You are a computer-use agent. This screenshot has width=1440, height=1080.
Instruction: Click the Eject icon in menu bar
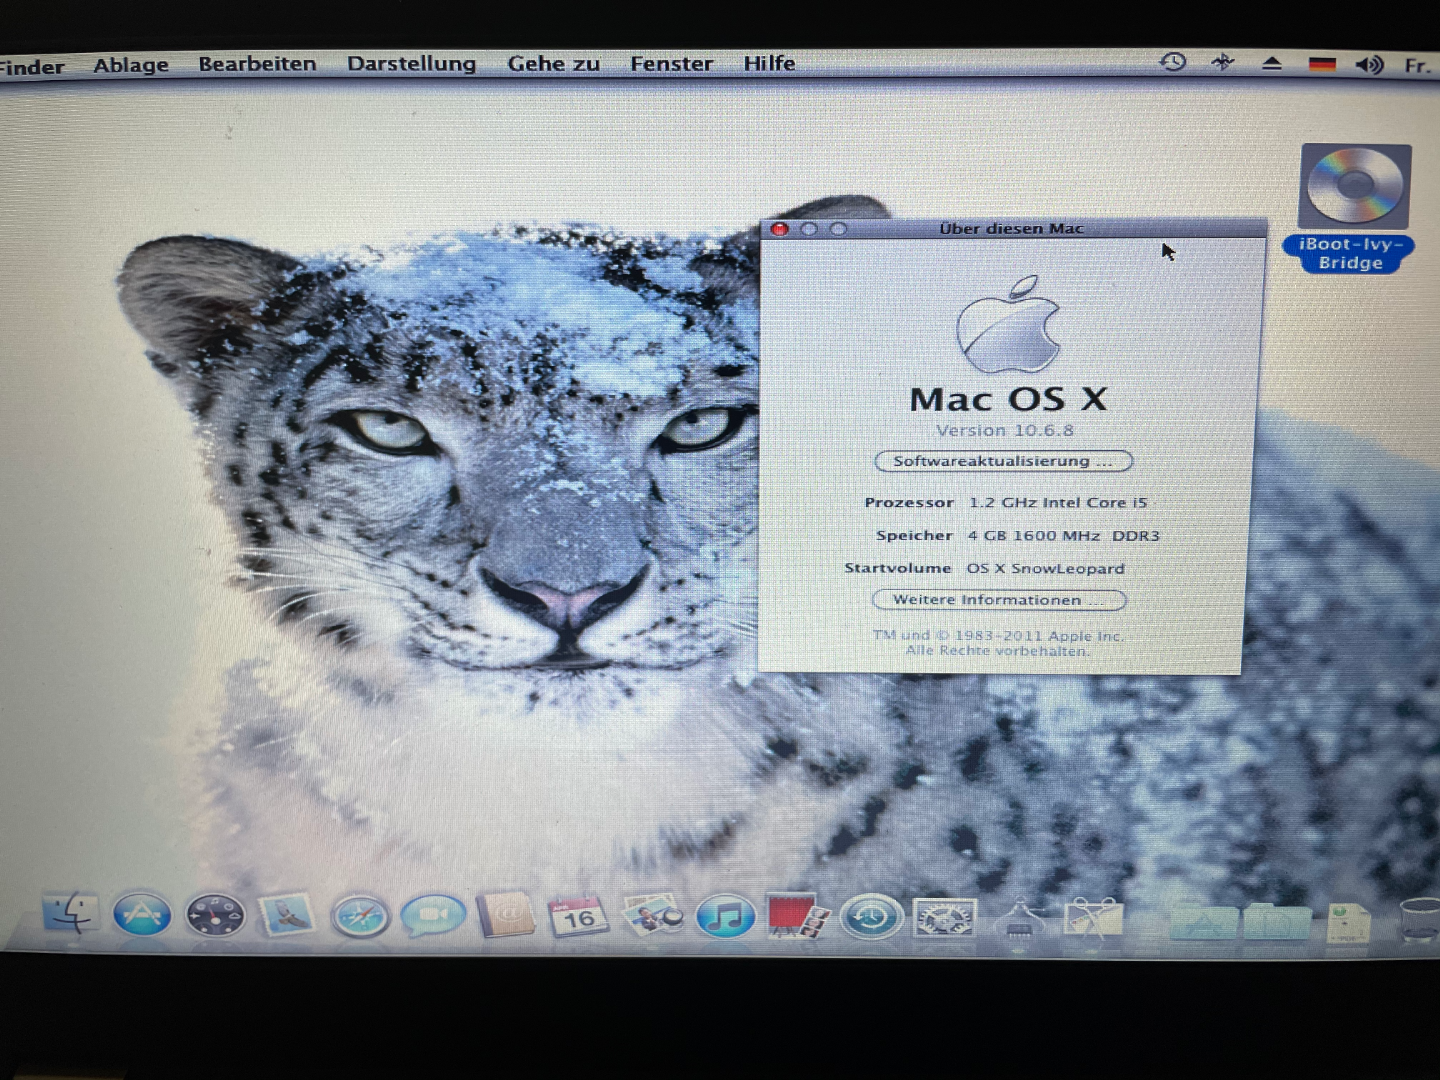coord(1272,63)
